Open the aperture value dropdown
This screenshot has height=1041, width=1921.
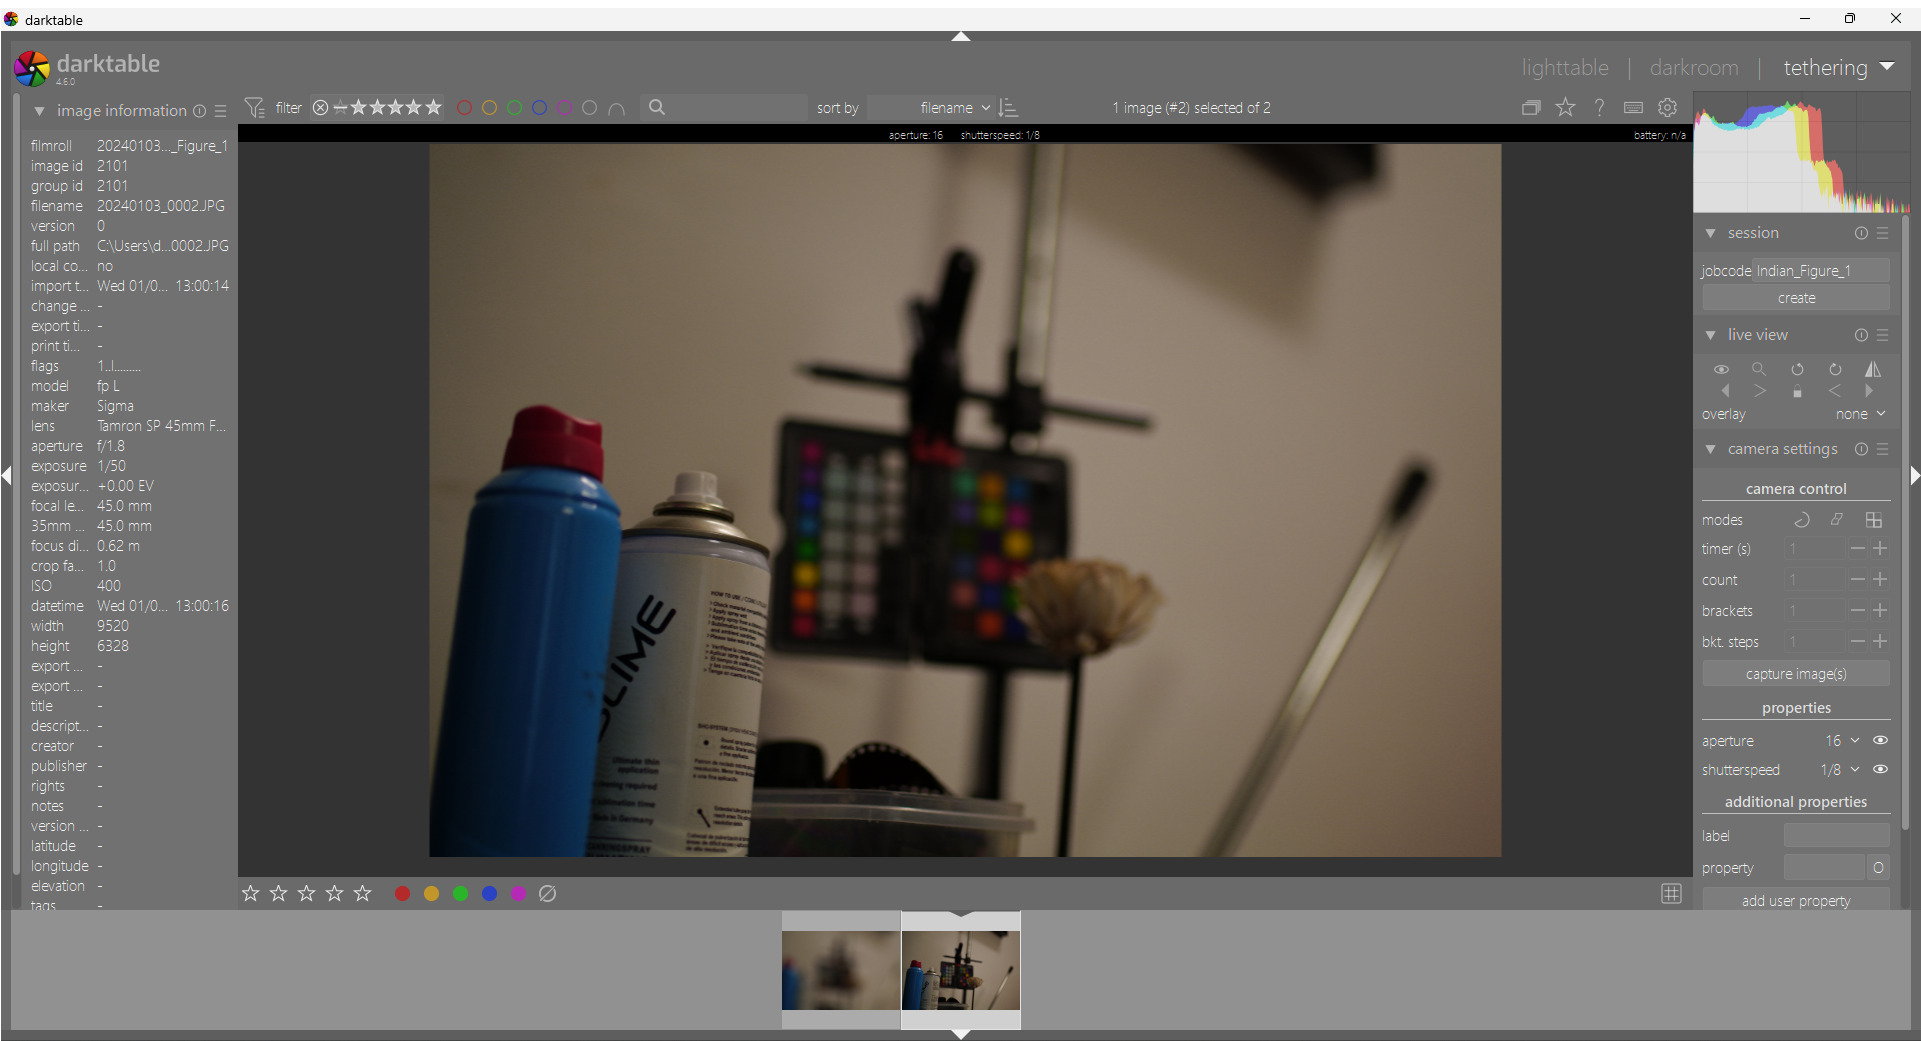click(x=1841, y=741)
